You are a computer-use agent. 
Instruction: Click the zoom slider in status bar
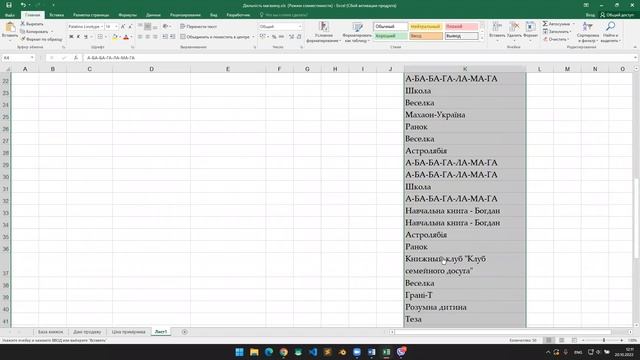click(x=604, y=340)
